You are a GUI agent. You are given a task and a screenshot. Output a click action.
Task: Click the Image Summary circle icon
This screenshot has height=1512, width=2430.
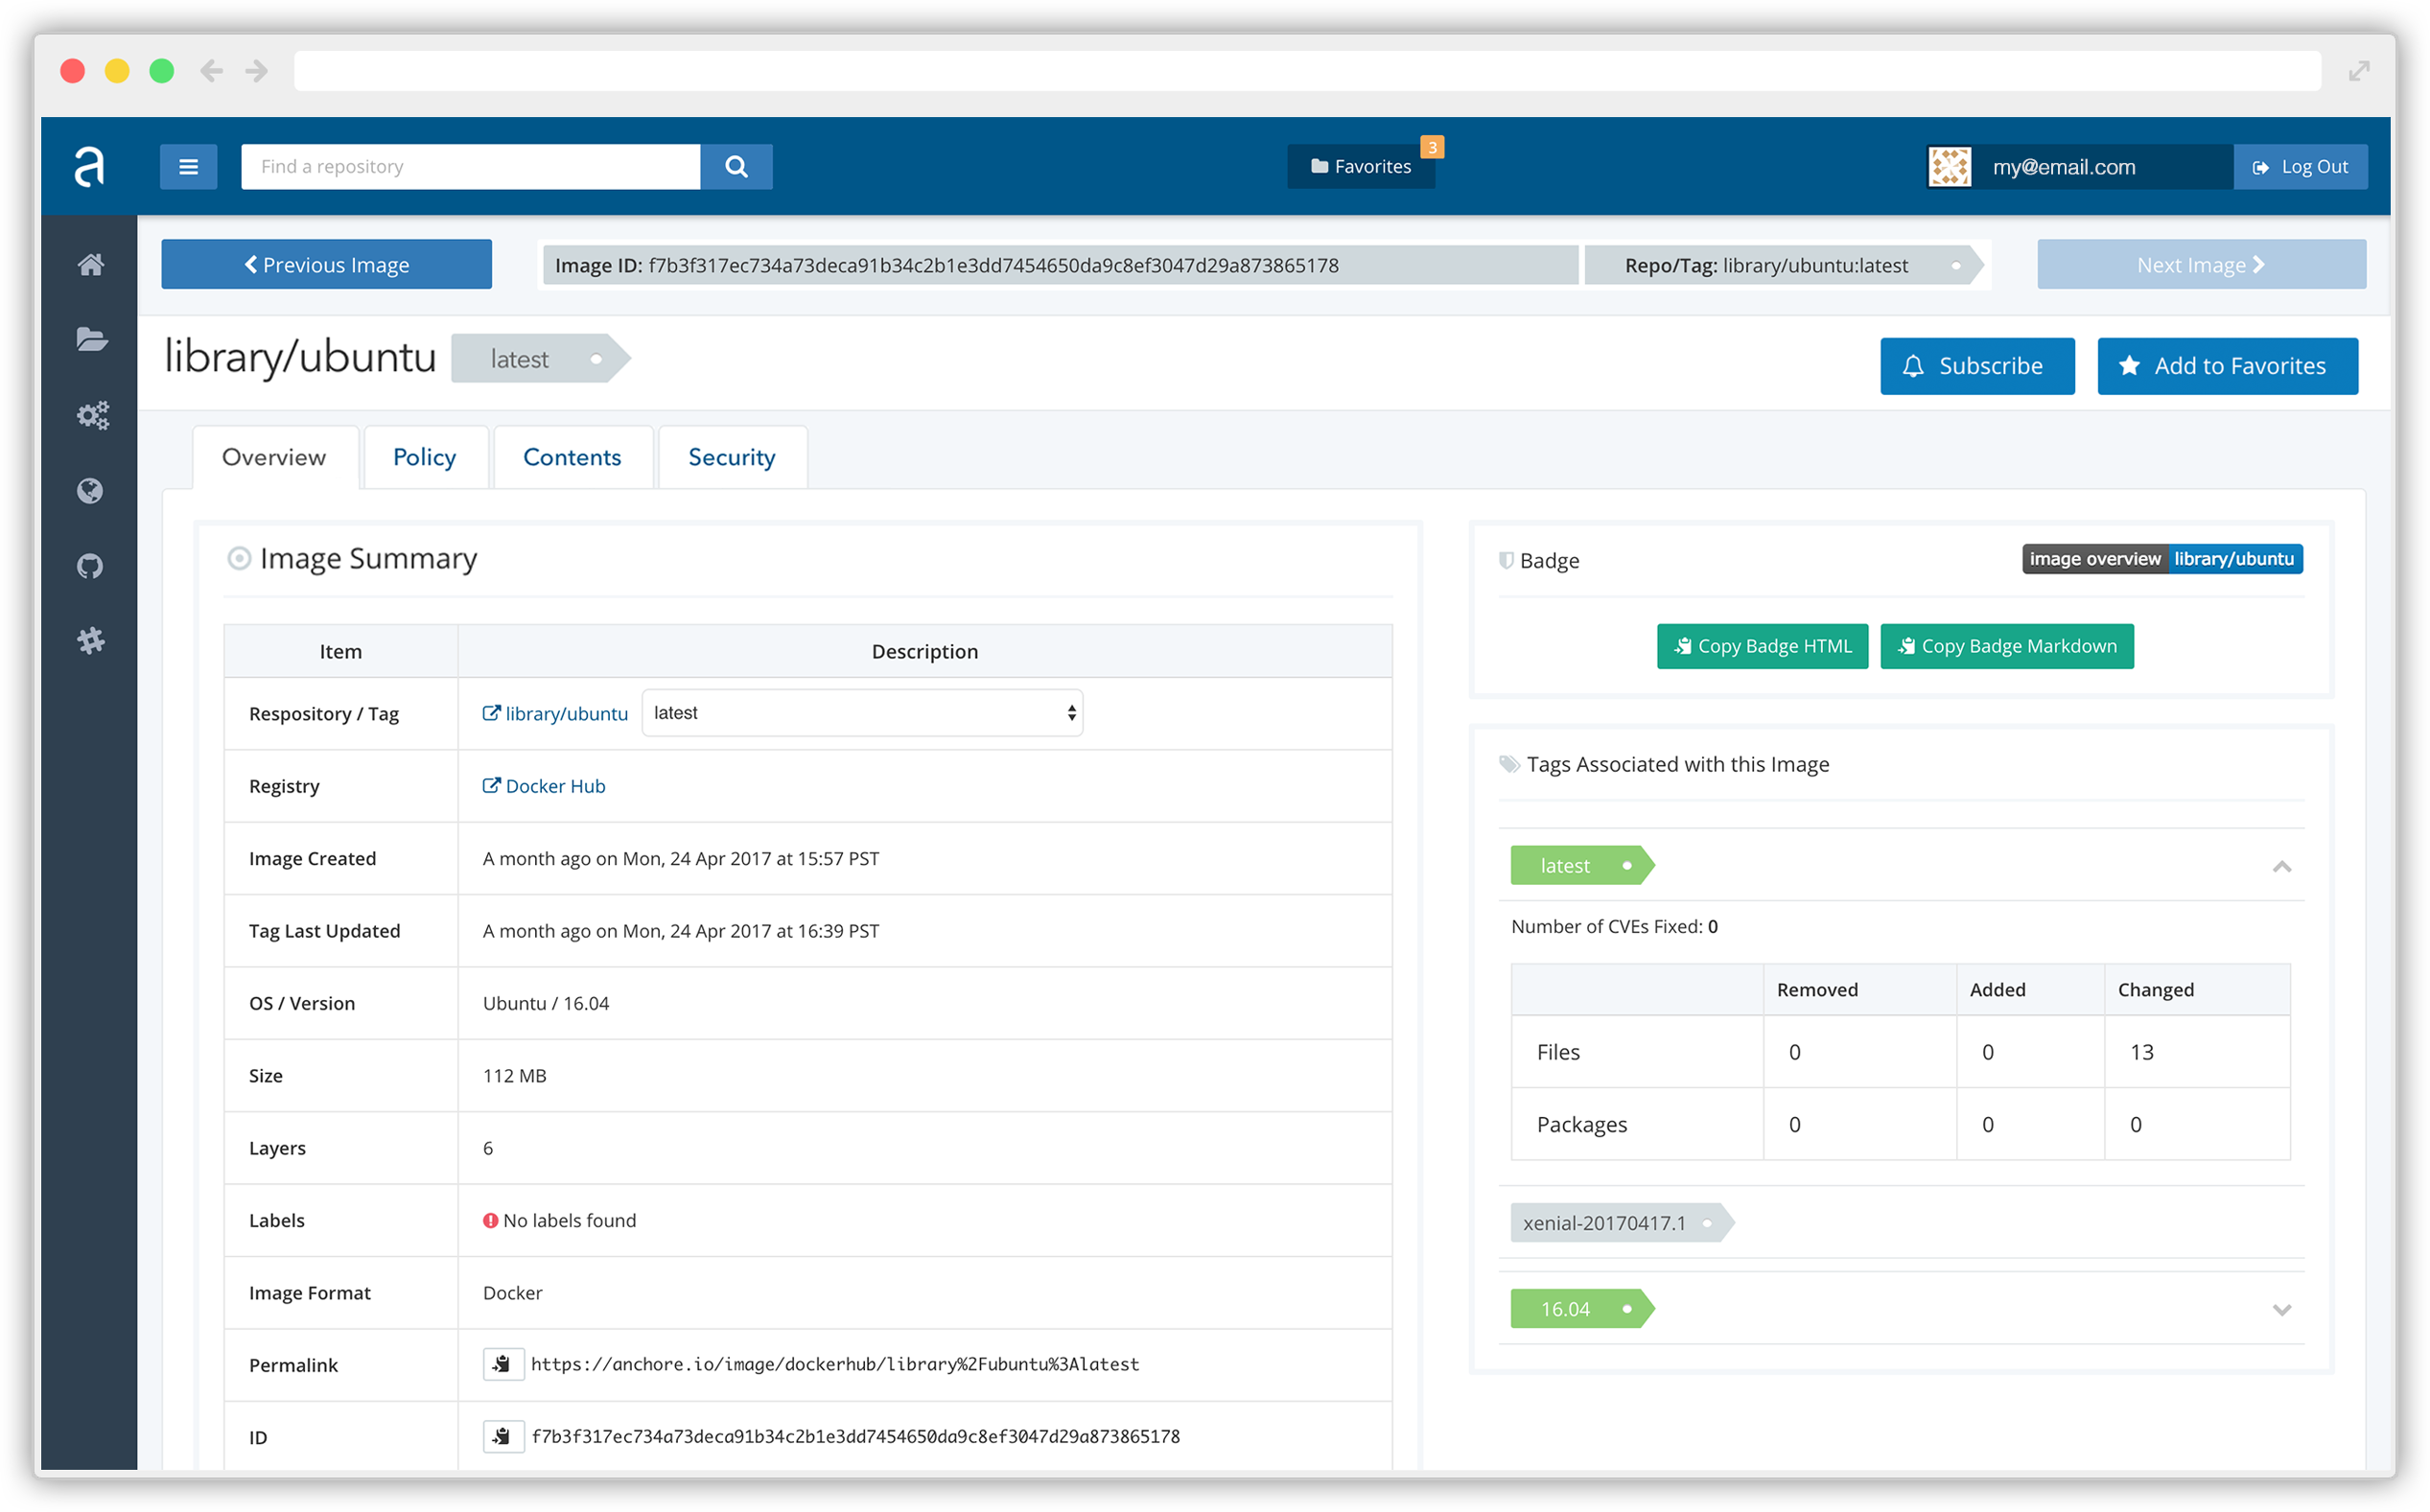239,558
